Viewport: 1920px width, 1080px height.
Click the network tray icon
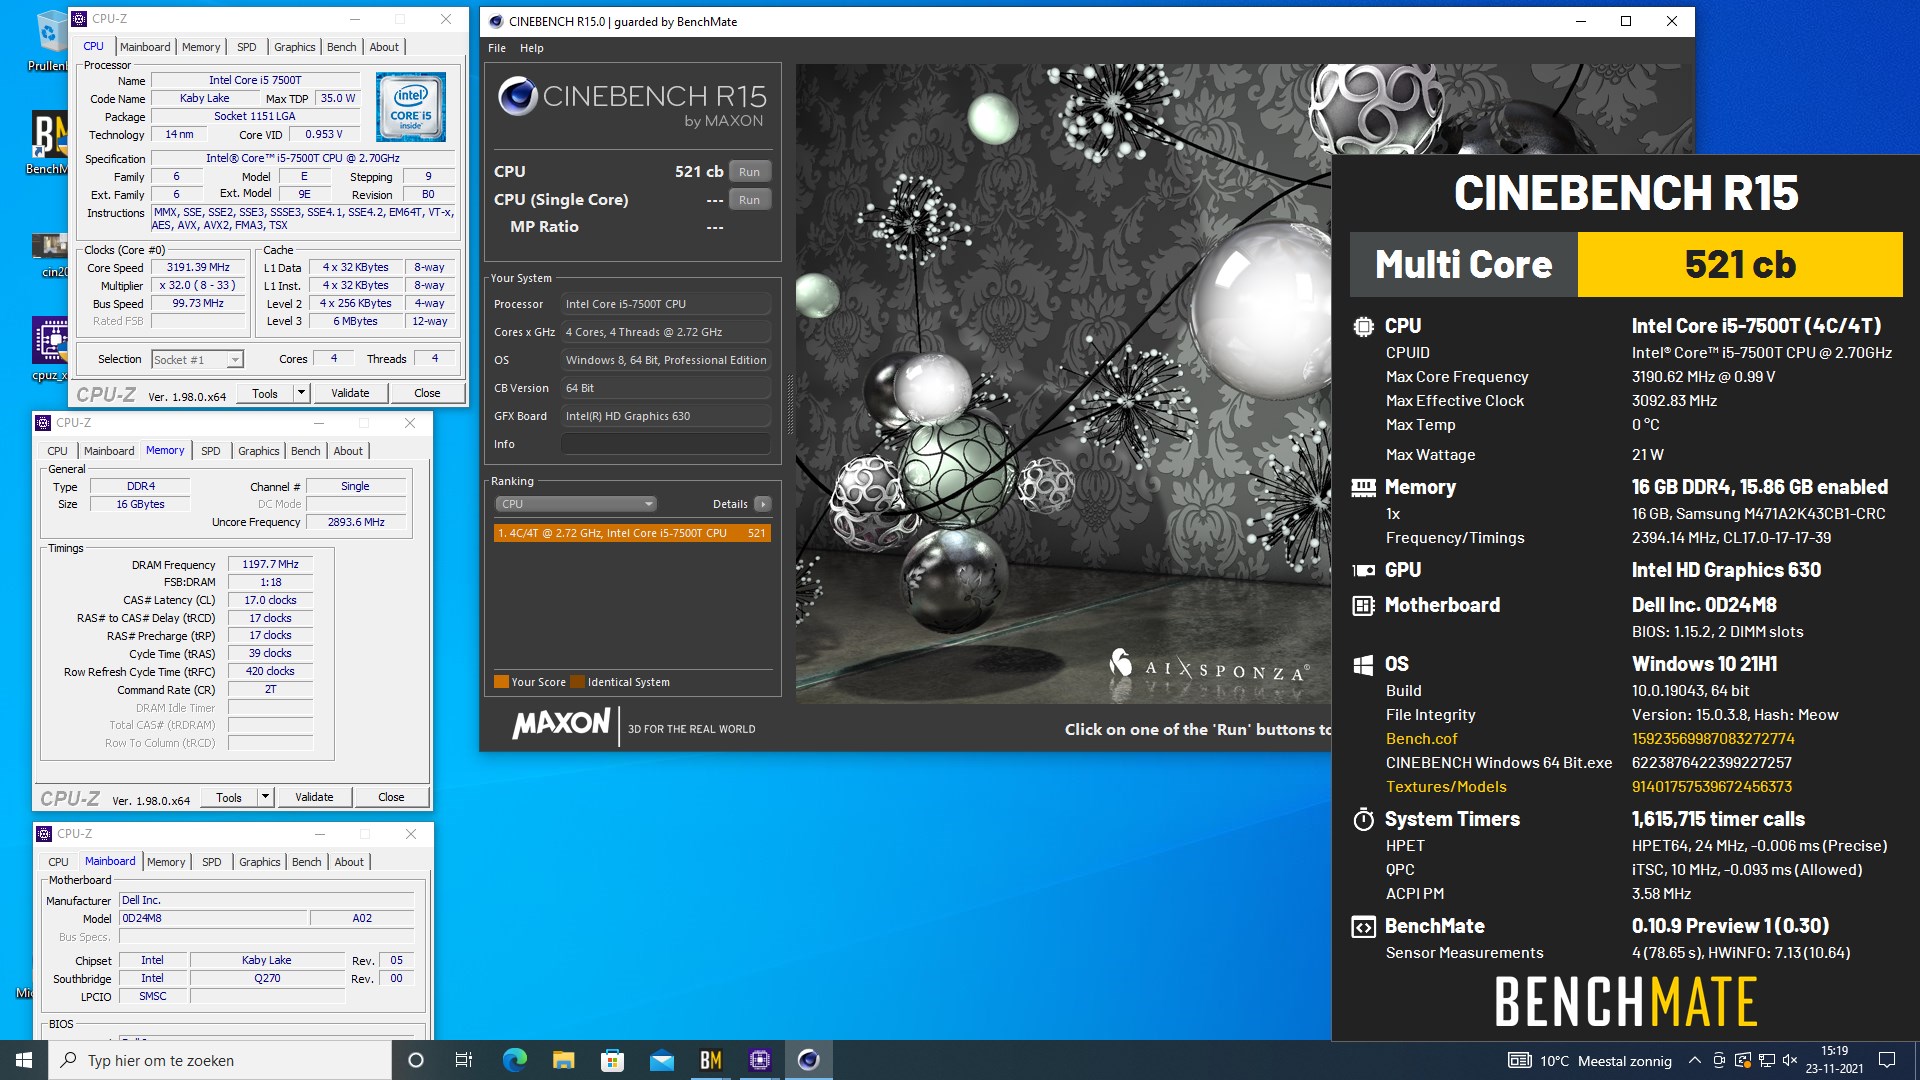pyautogui.click(x=1767, y=1060)
